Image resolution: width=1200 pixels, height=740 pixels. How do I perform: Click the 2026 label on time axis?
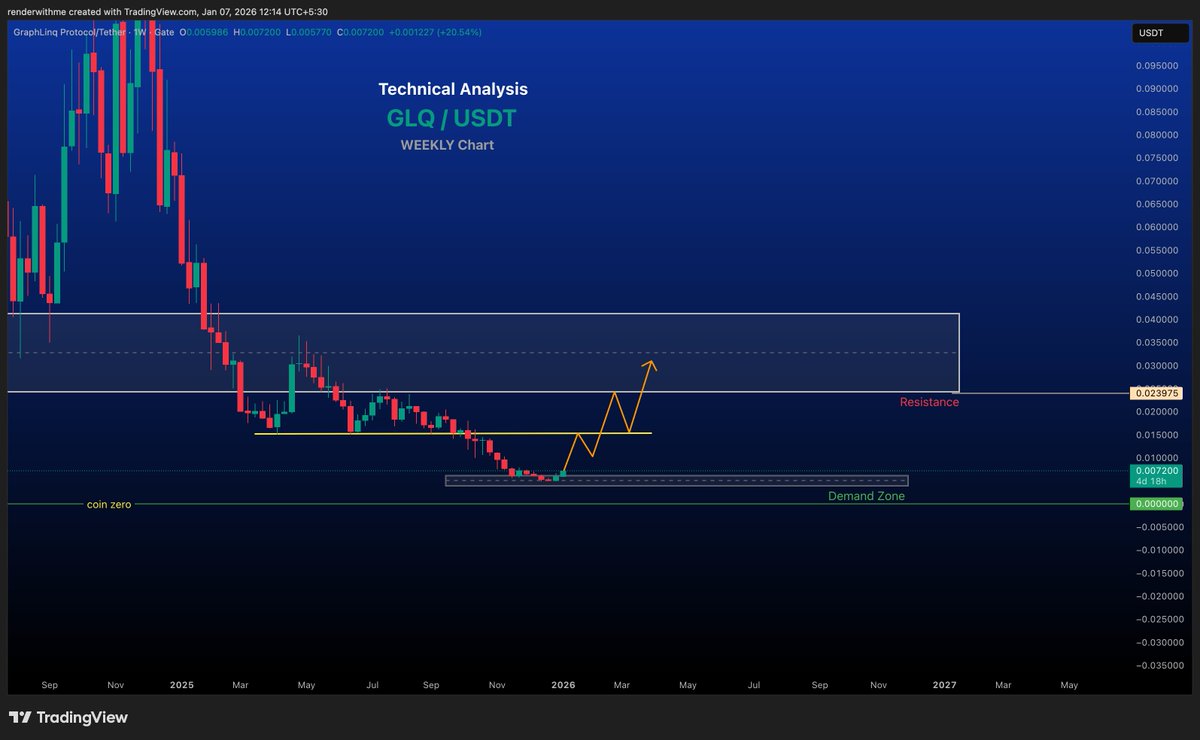pyautogui.click(x=563, y=685)
